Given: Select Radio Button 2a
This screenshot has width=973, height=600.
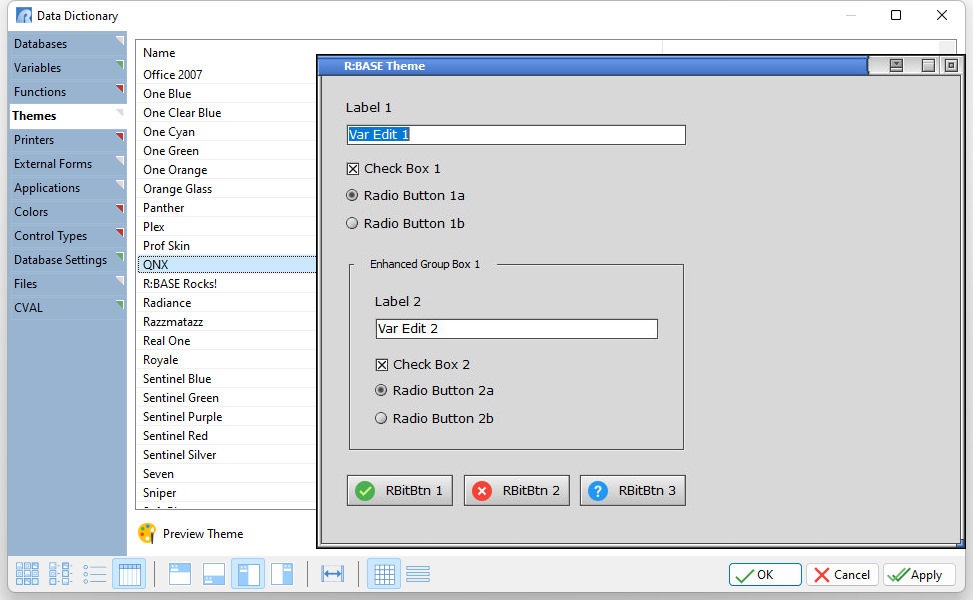Looking at the screenshot, I should pyautogui.click(x=381, y=390).
